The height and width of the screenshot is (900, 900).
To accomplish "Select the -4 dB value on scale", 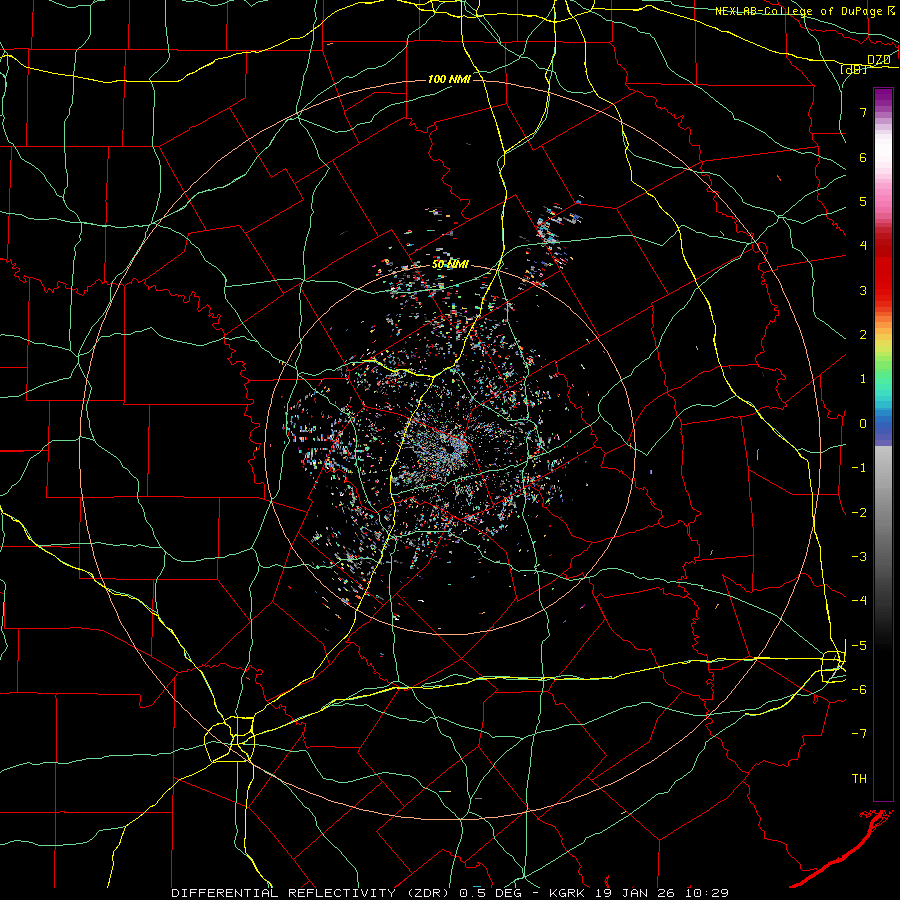I will [859, 601].
